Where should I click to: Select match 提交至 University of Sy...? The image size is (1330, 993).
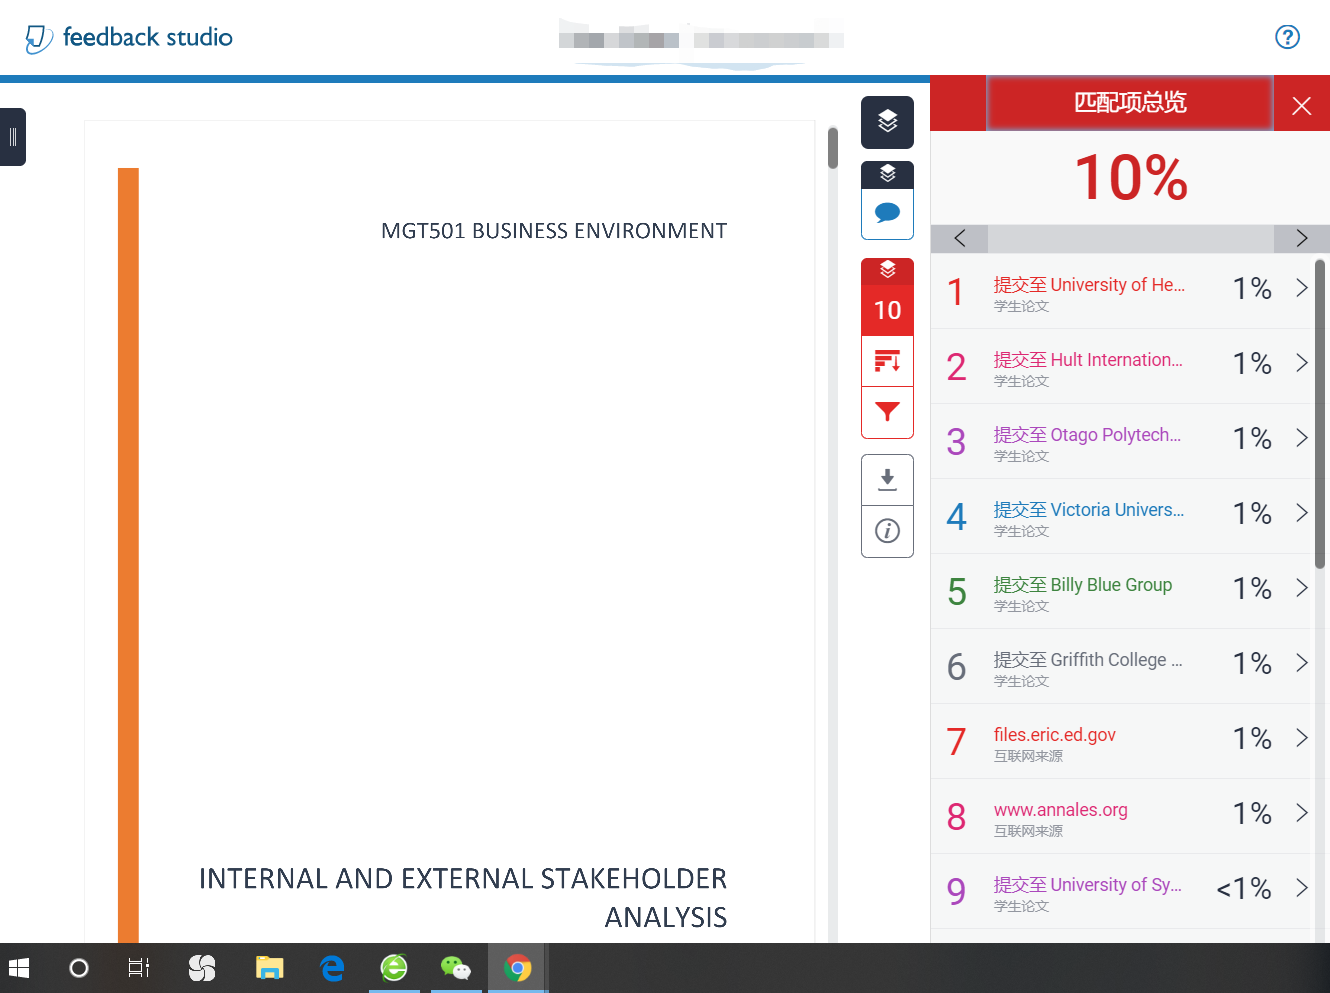point(1088,885)
